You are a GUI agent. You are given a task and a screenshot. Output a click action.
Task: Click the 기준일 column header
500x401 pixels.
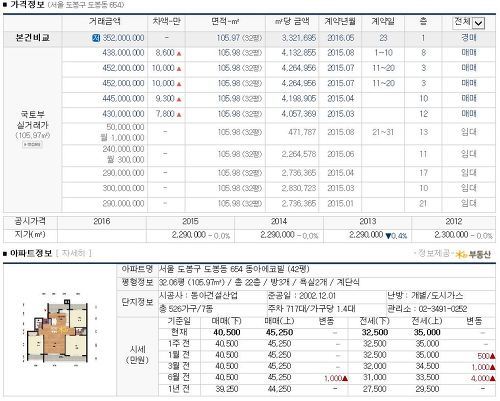pos(179,321)
